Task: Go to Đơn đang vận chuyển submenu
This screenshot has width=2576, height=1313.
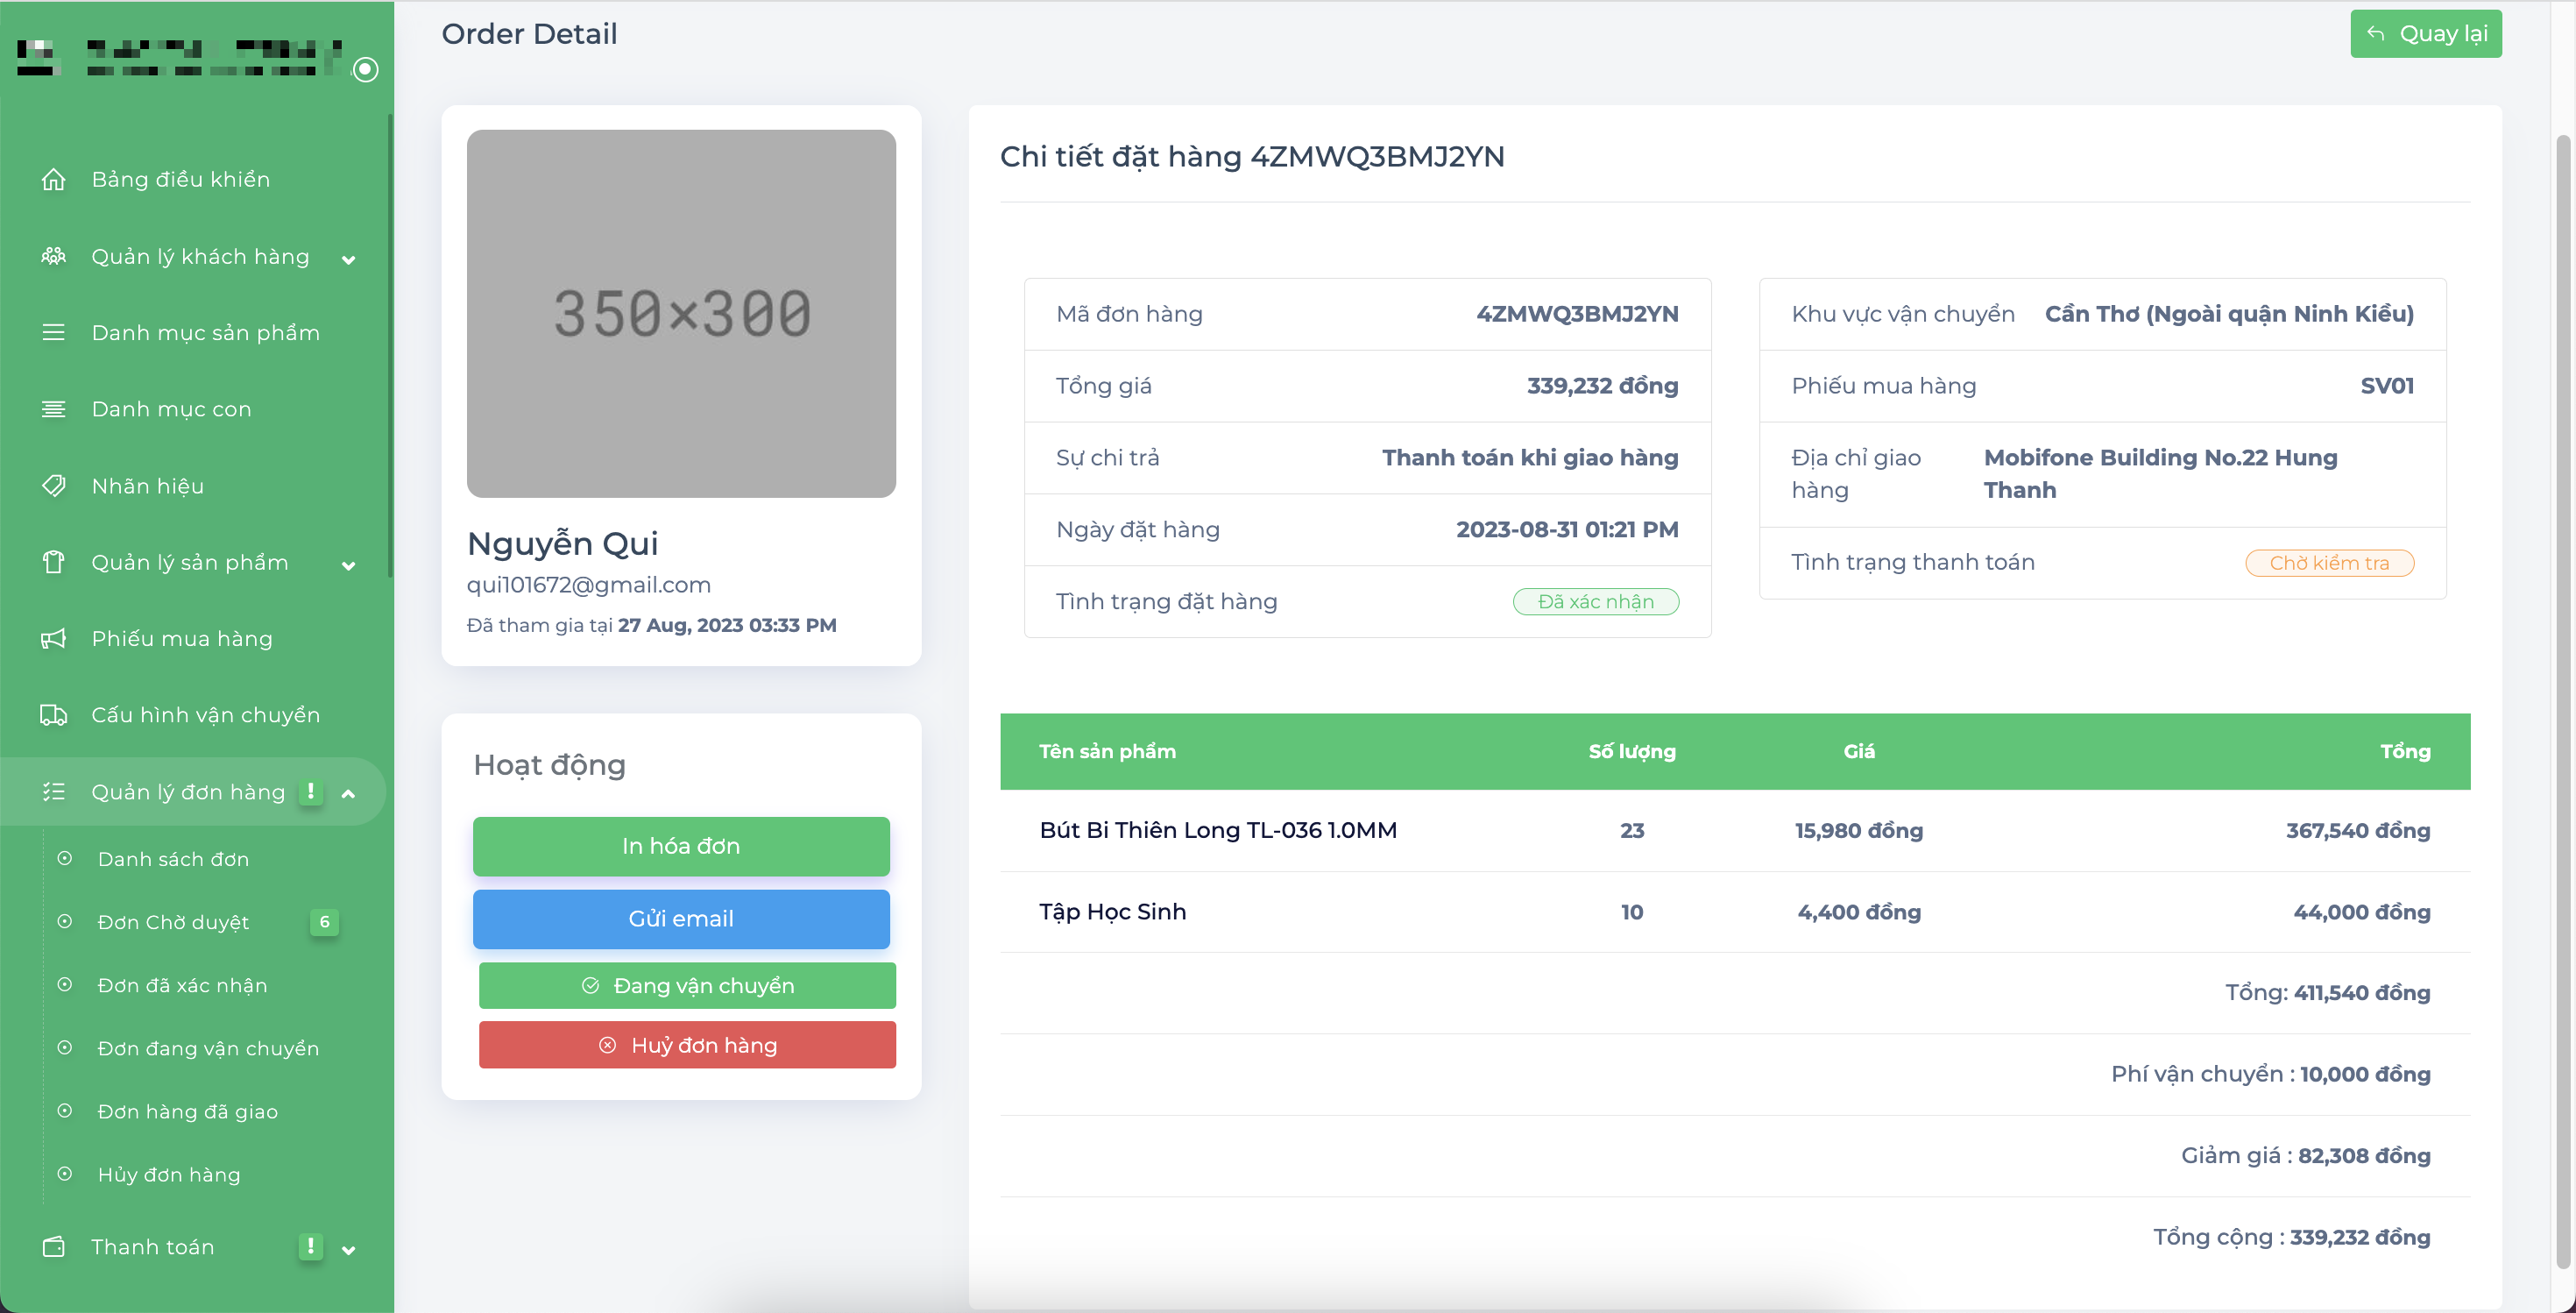Action: (x=208, y=1048)
